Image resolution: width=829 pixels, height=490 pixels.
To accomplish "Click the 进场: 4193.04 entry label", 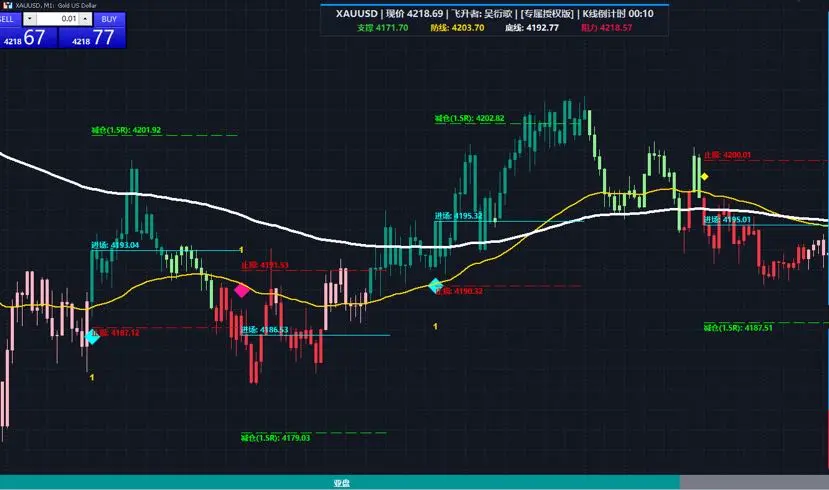I will point(115,245).
